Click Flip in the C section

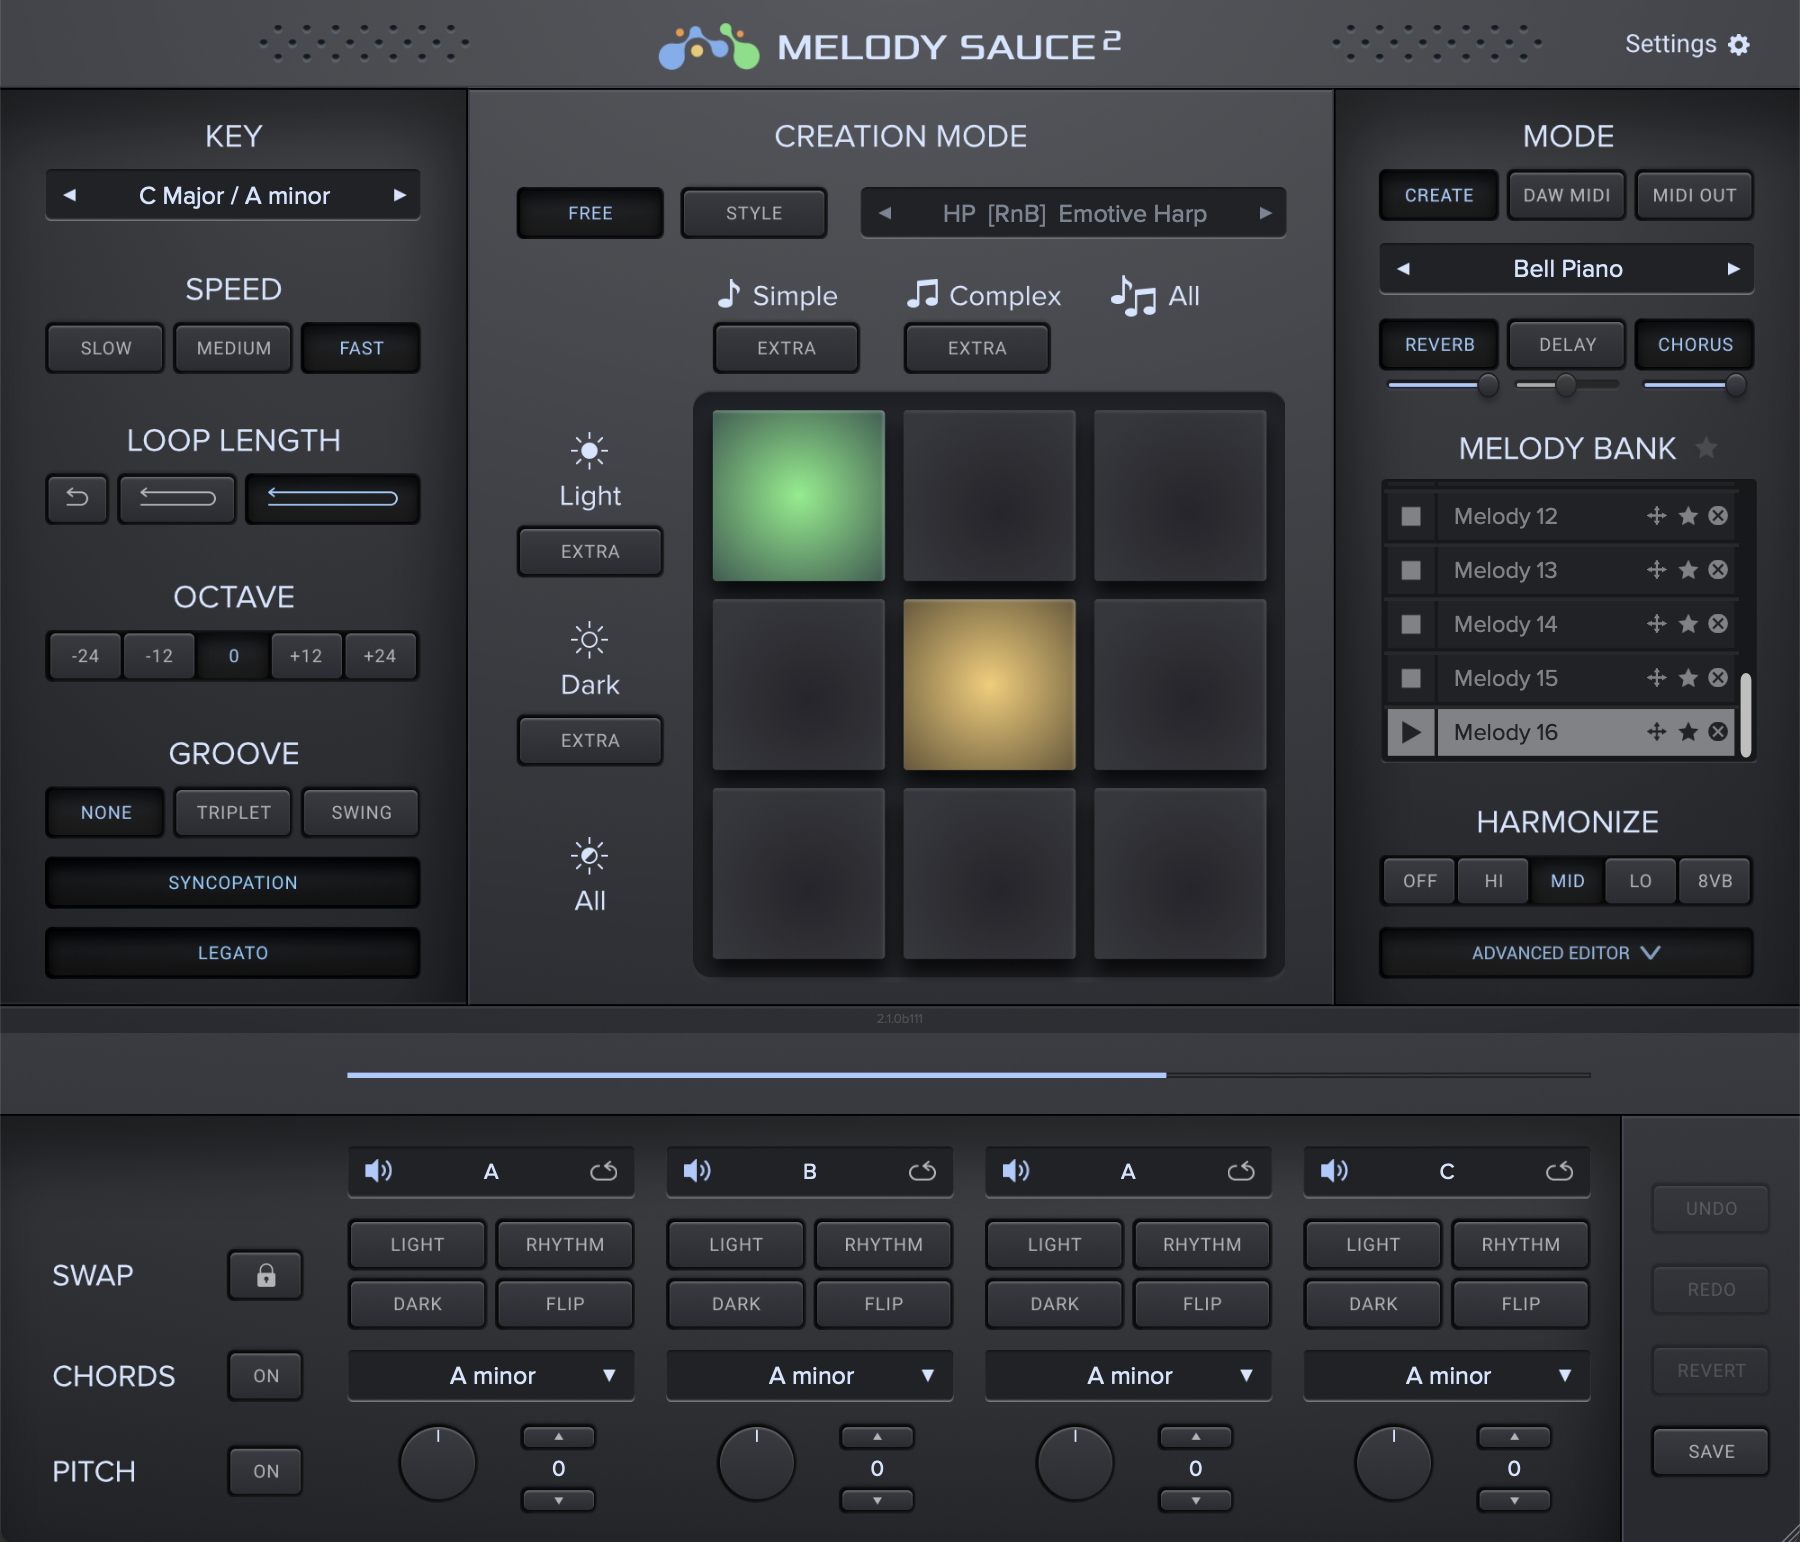tap(1520, 1304)
